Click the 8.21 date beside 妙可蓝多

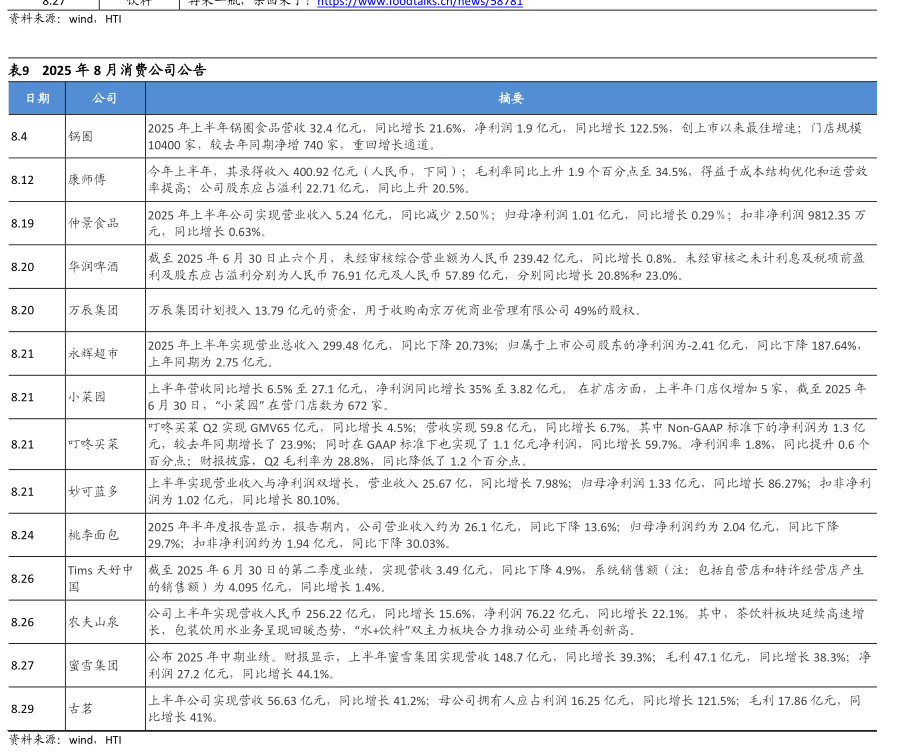22,492
